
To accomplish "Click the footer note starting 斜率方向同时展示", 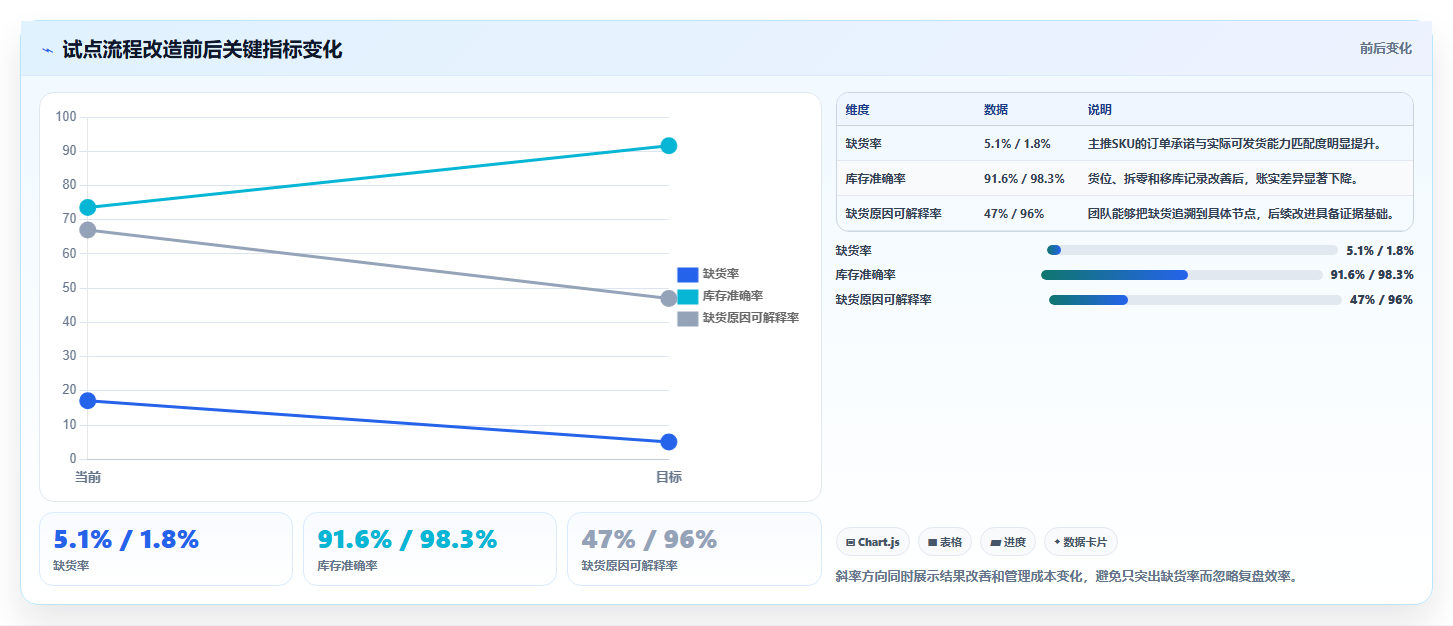I will [x=1067, y=576].
